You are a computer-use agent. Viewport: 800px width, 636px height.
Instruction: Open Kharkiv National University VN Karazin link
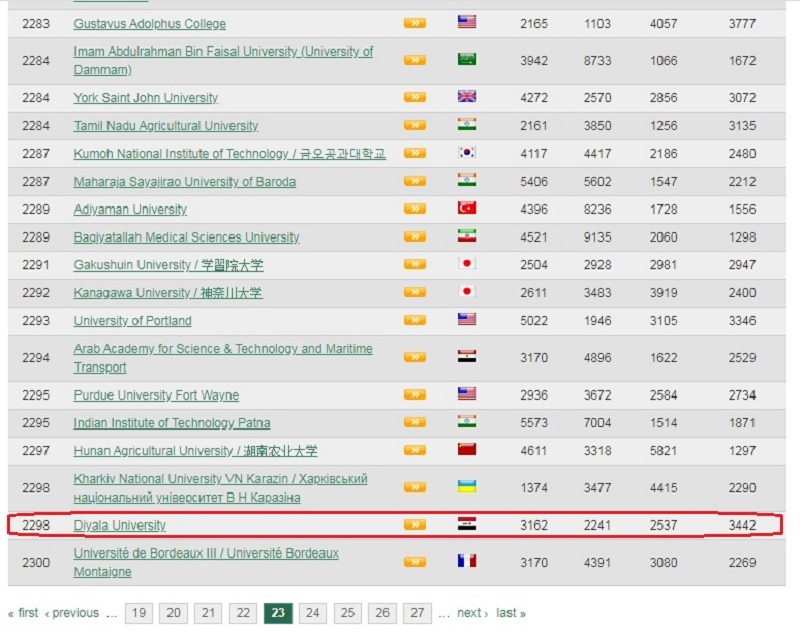coord(220,488)
